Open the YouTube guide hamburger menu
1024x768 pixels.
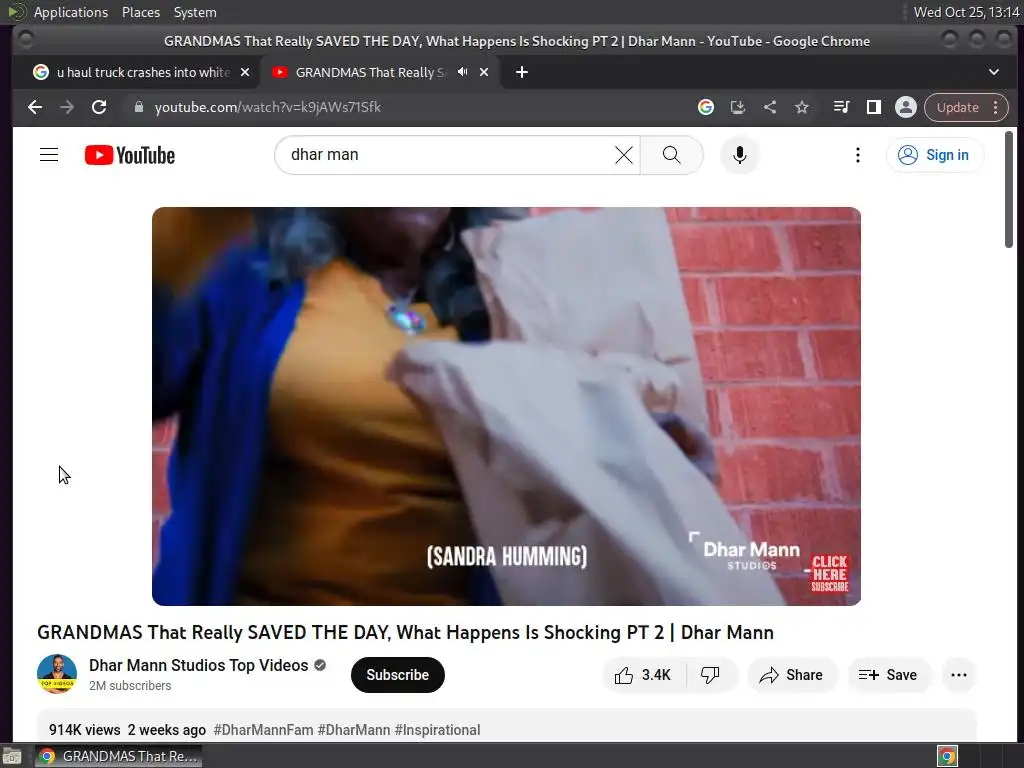[49, 155]
